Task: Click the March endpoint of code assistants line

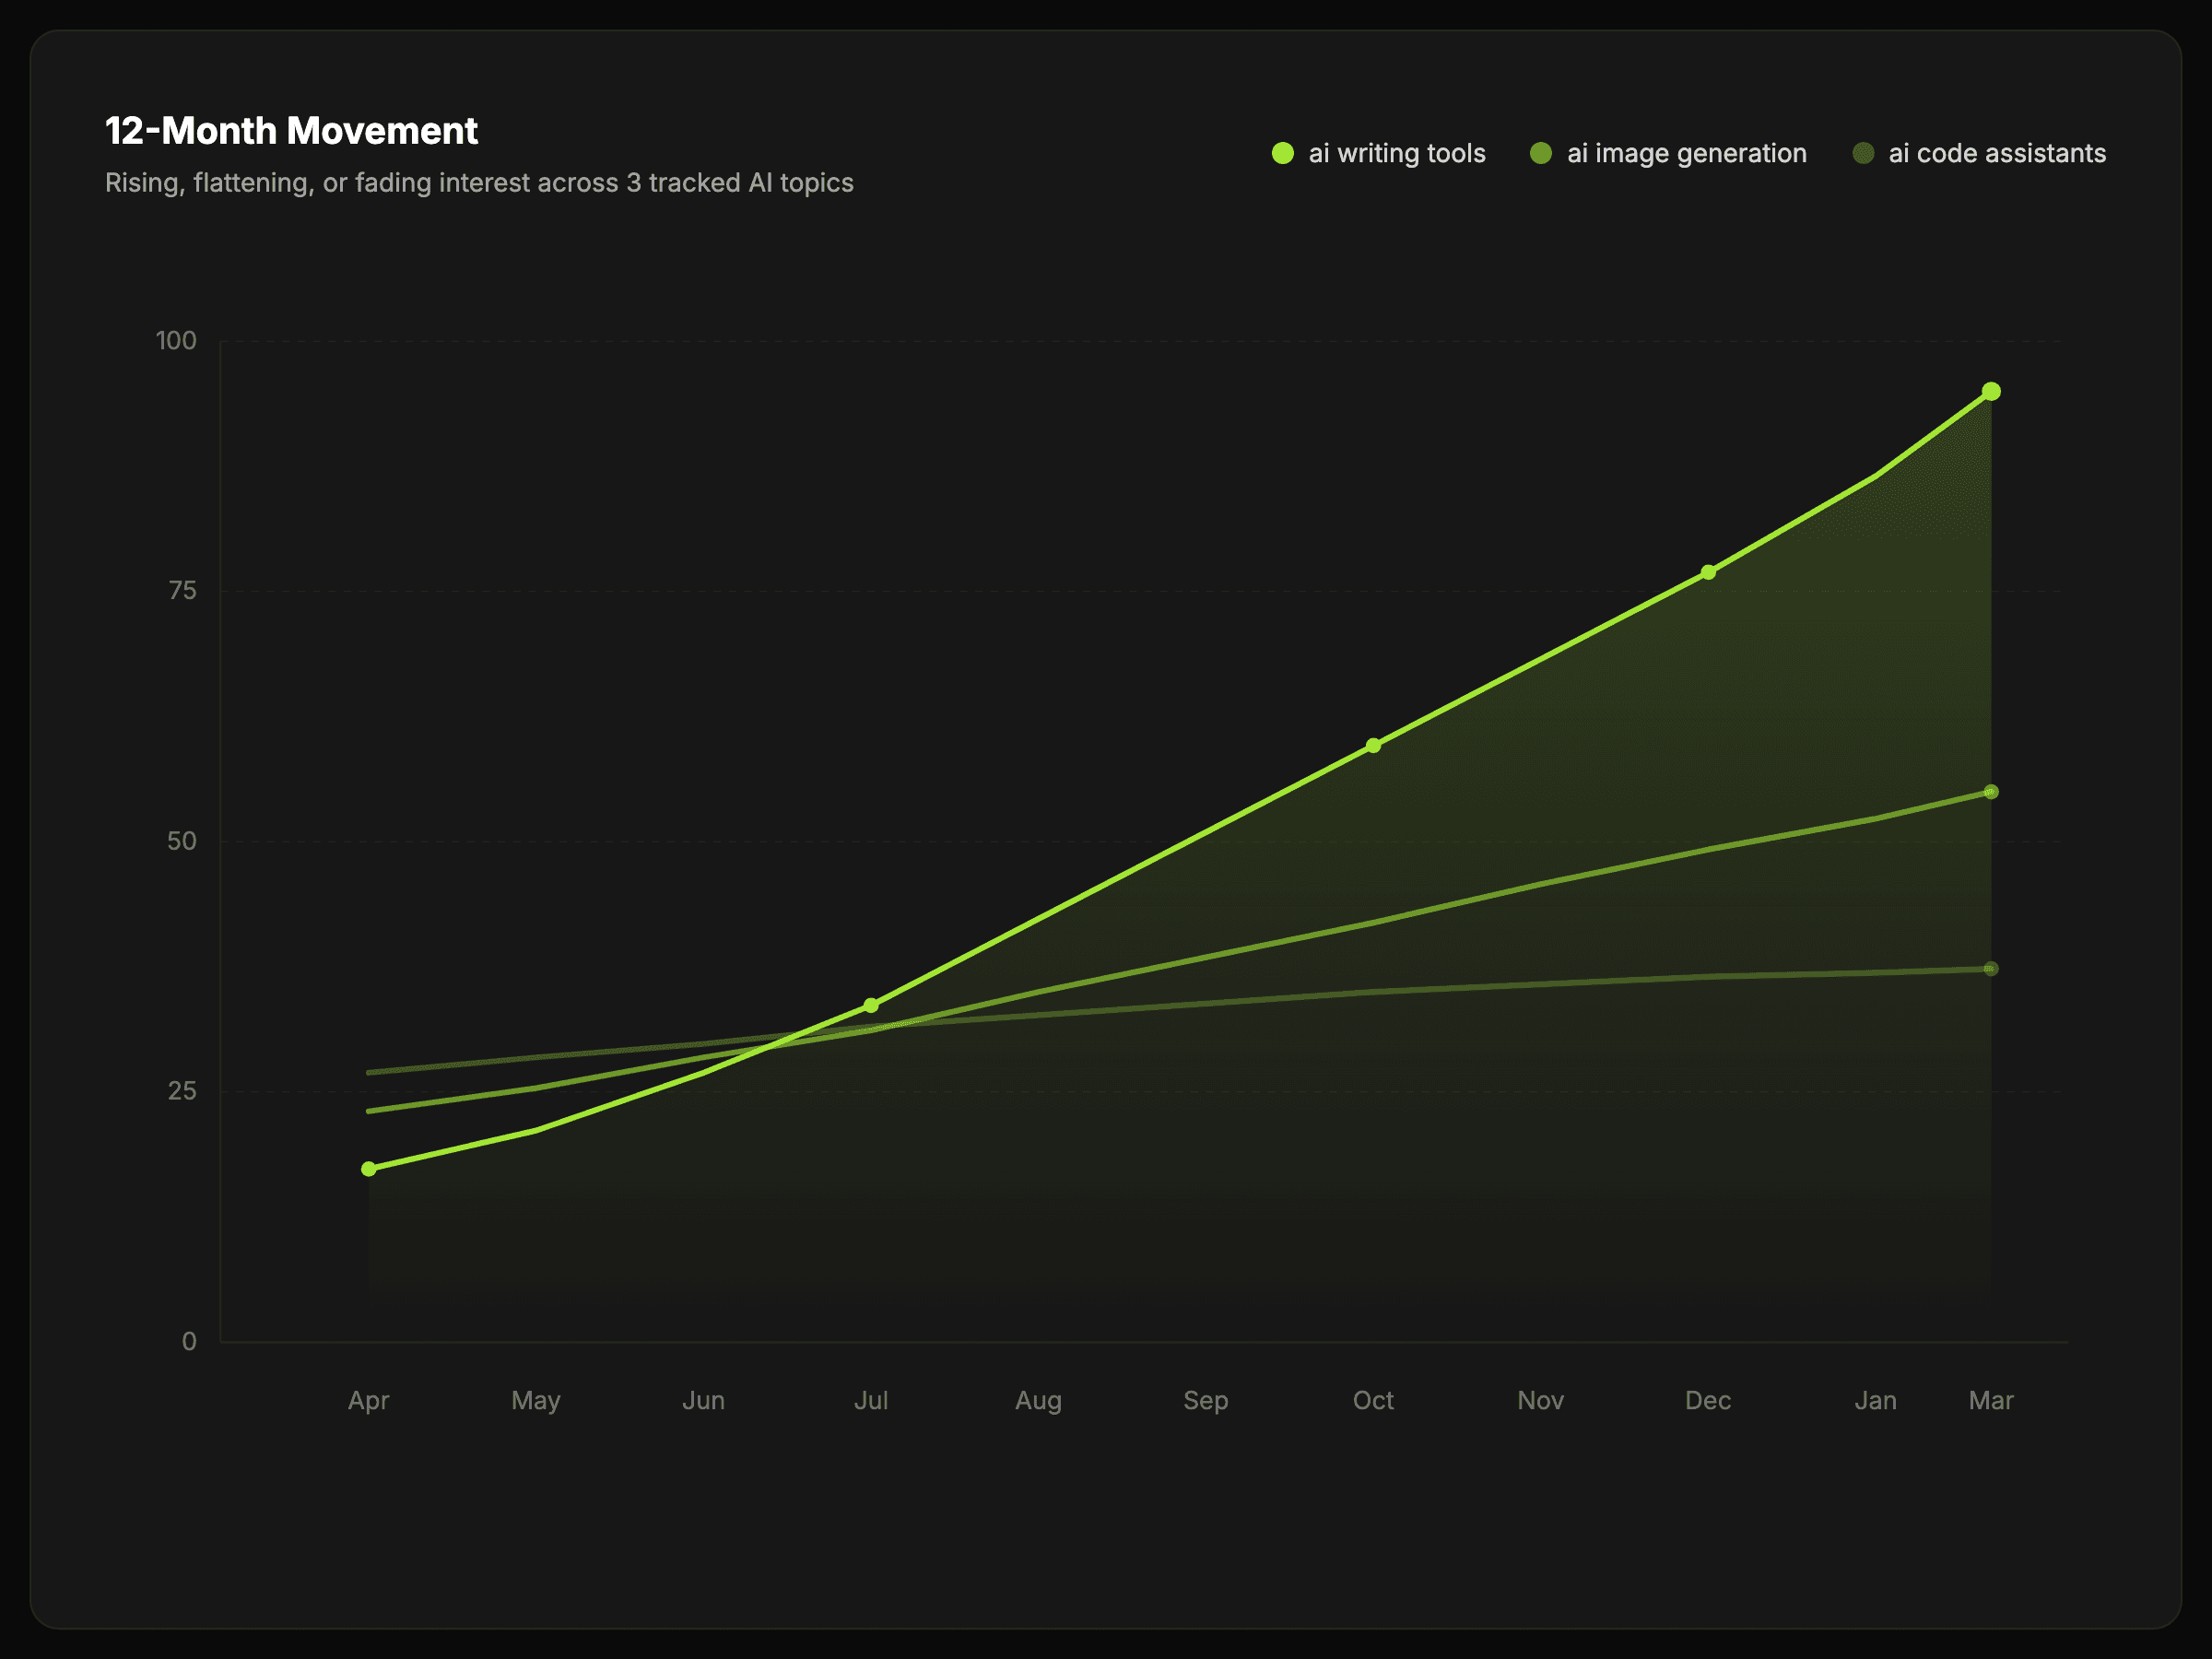Action: tap(1991, 968)
